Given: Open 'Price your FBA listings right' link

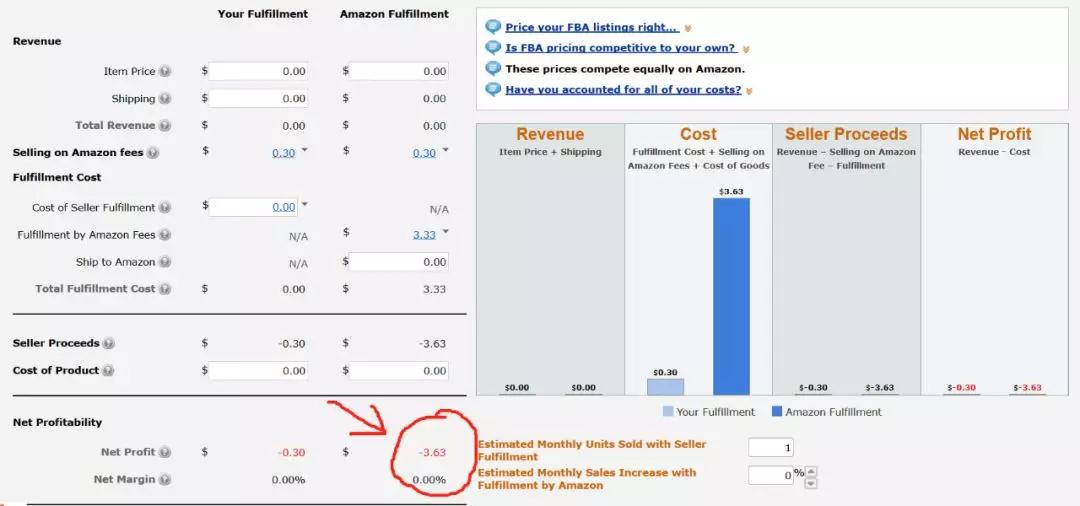Looking at the screenshot, I should [591, 28].
